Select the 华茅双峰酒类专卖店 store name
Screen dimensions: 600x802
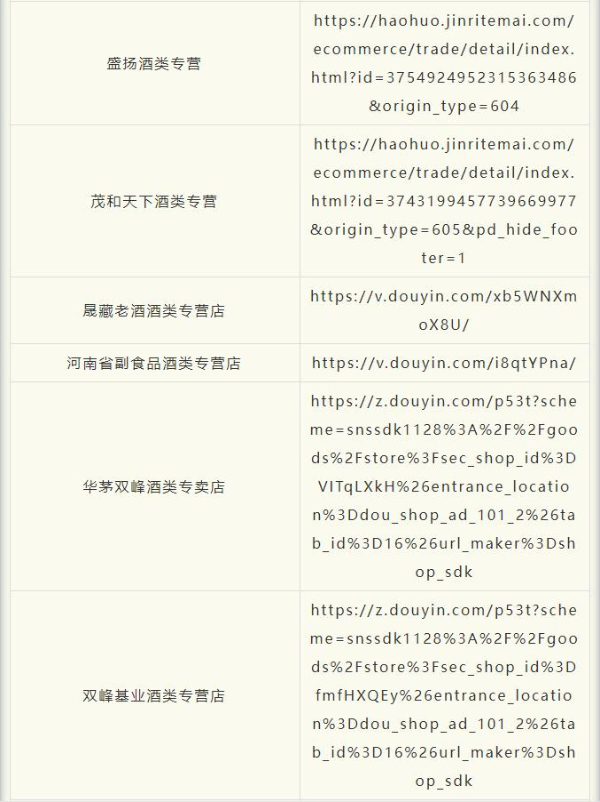[154, 487]
